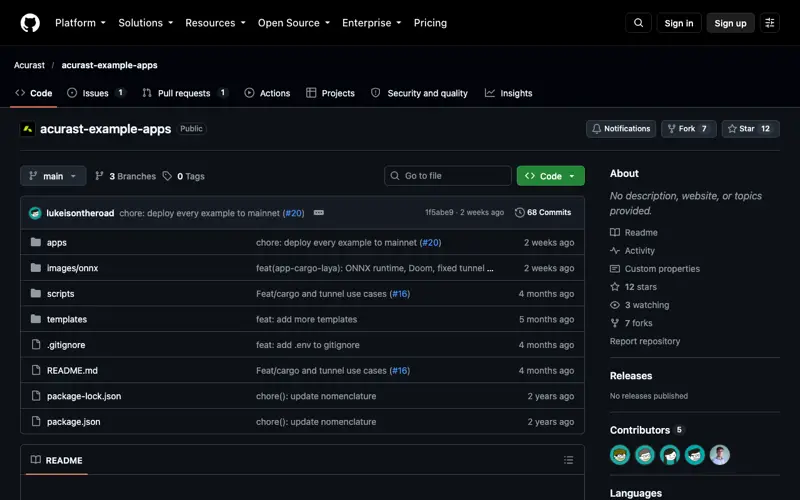Open the README outline list icon
This screenshot has height=500, width=800.
click(x=568, y=460)
